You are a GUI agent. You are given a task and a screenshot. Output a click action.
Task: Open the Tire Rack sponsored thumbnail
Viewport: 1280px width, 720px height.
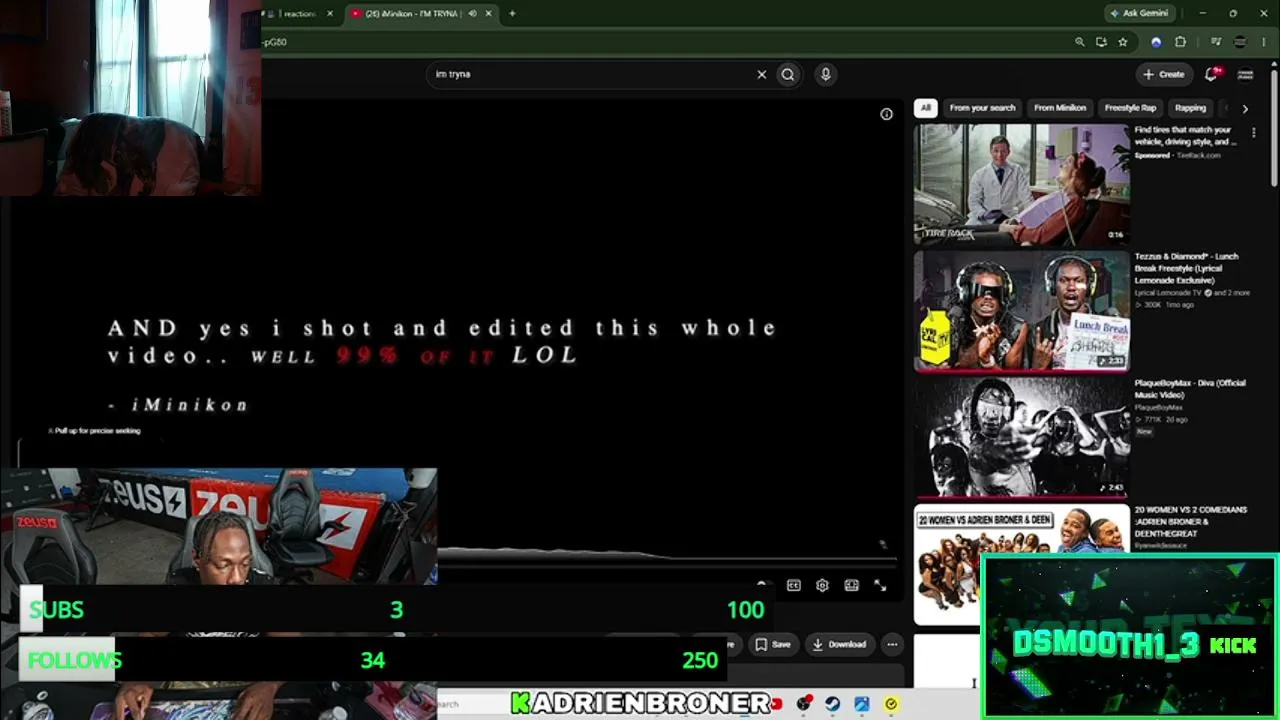(1021, 184)
